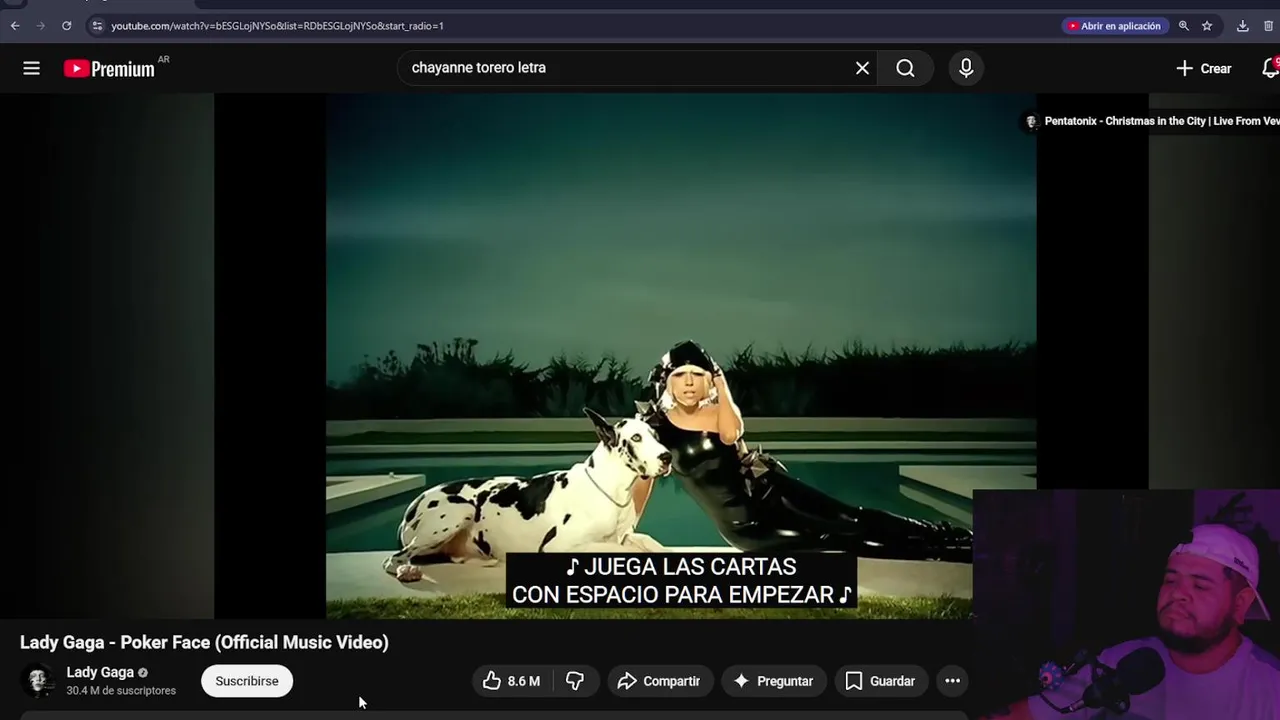The height and width of the screenshot is (720, 1280).
Task: Open Pentatonix Christmas in the City card
Action: (1150, 121)
